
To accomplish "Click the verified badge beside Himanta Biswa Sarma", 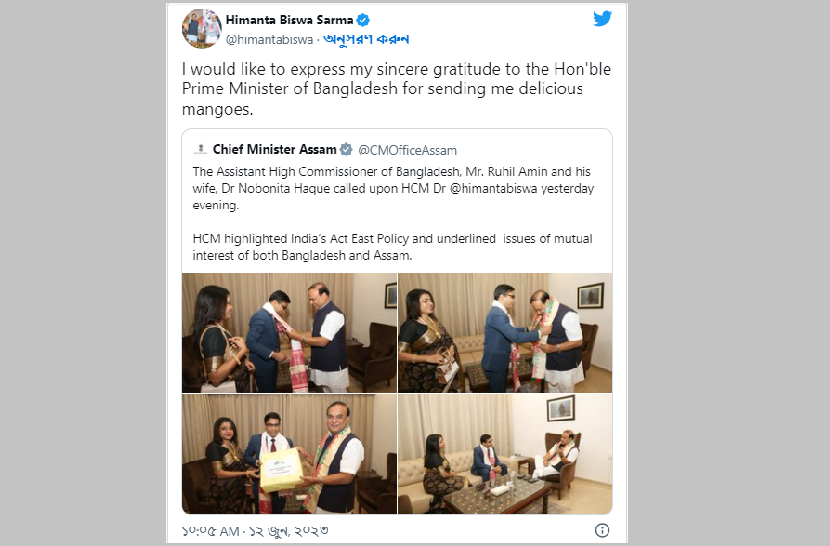I will click(363, 20).
